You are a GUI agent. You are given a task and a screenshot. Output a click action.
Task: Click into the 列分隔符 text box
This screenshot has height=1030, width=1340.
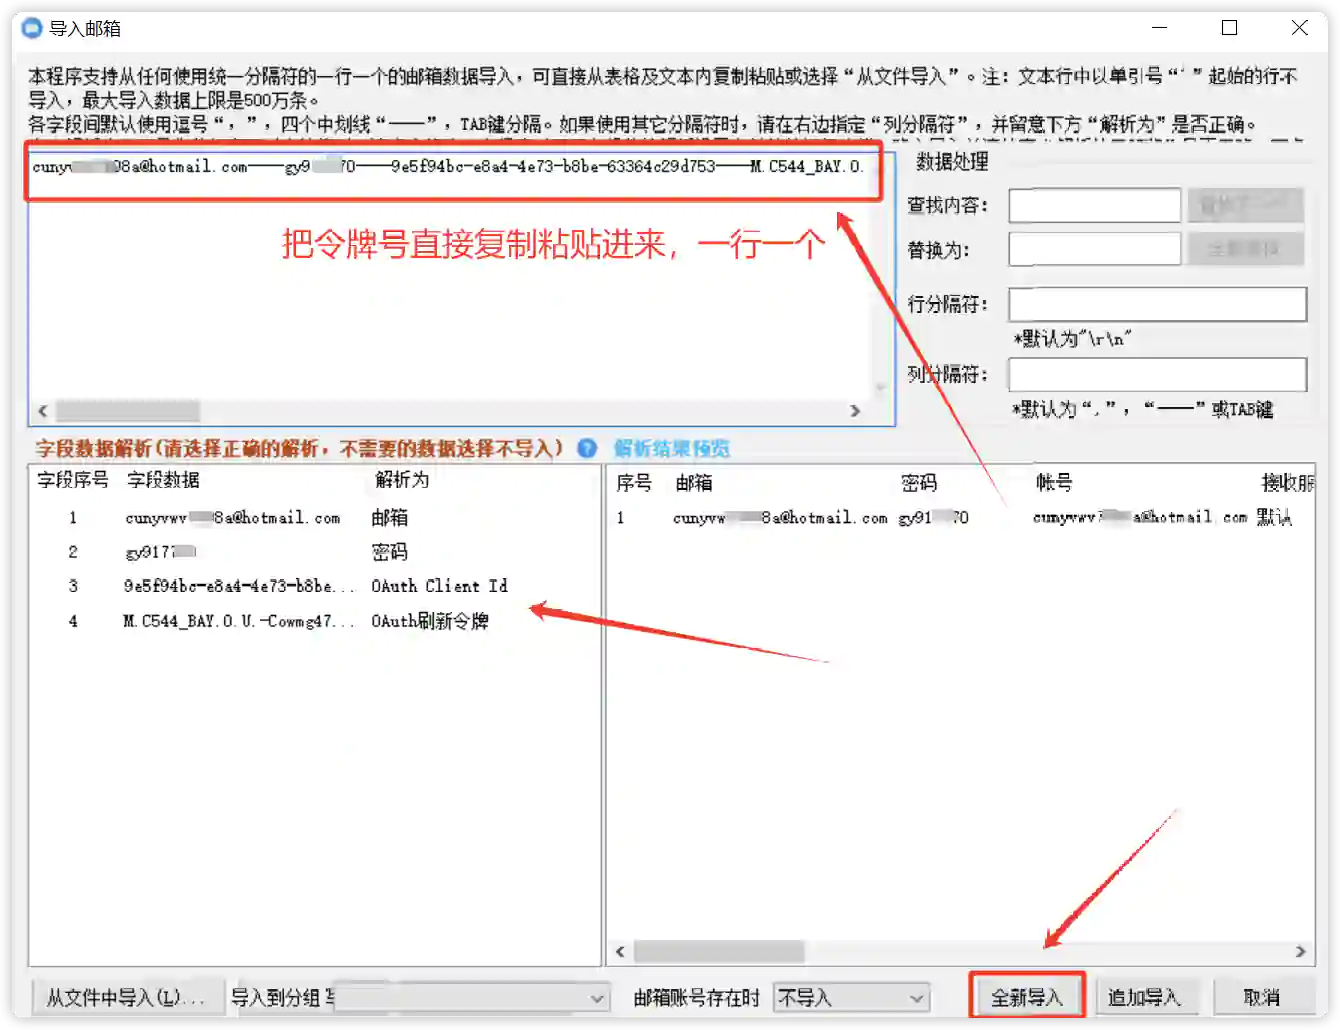coord(1157,375)
